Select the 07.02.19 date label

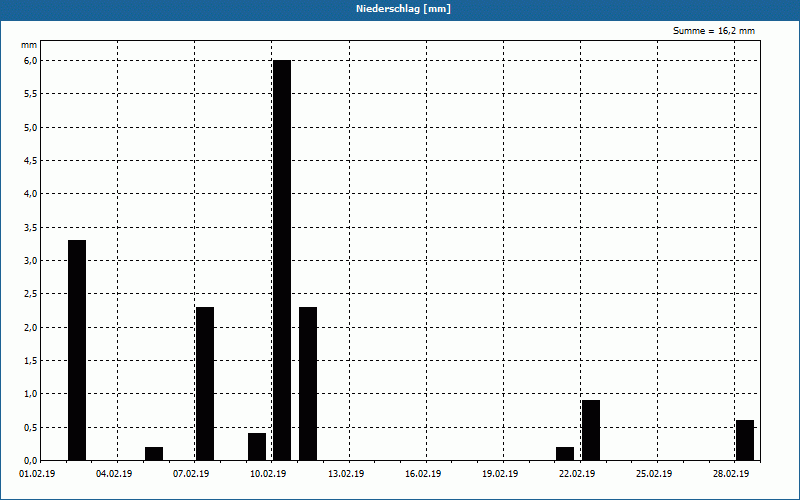coord(191,474)
